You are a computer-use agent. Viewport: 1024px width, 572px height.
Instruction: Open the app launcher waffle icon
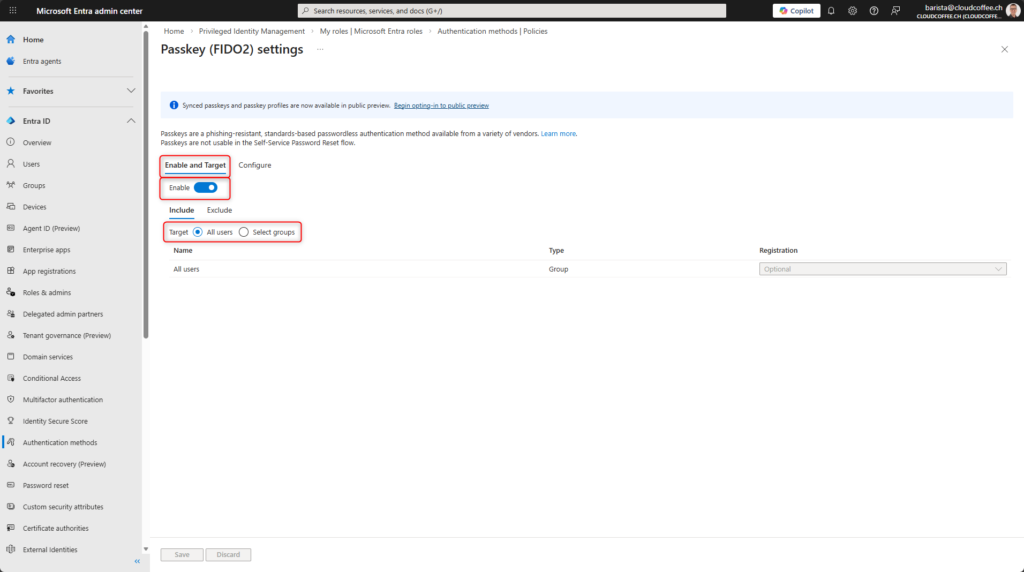pos(12,10)
